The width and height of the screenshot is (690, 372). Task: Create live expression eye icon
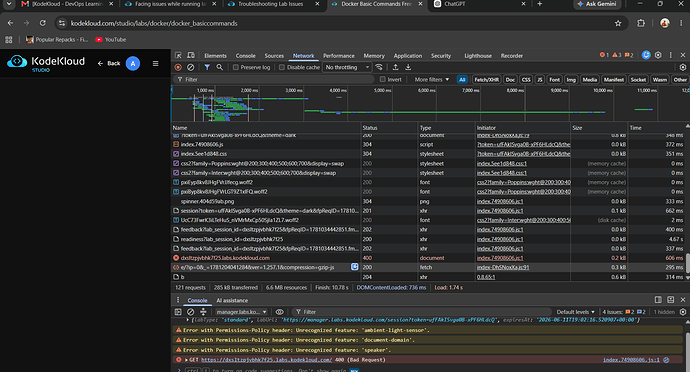pos(279,312)
